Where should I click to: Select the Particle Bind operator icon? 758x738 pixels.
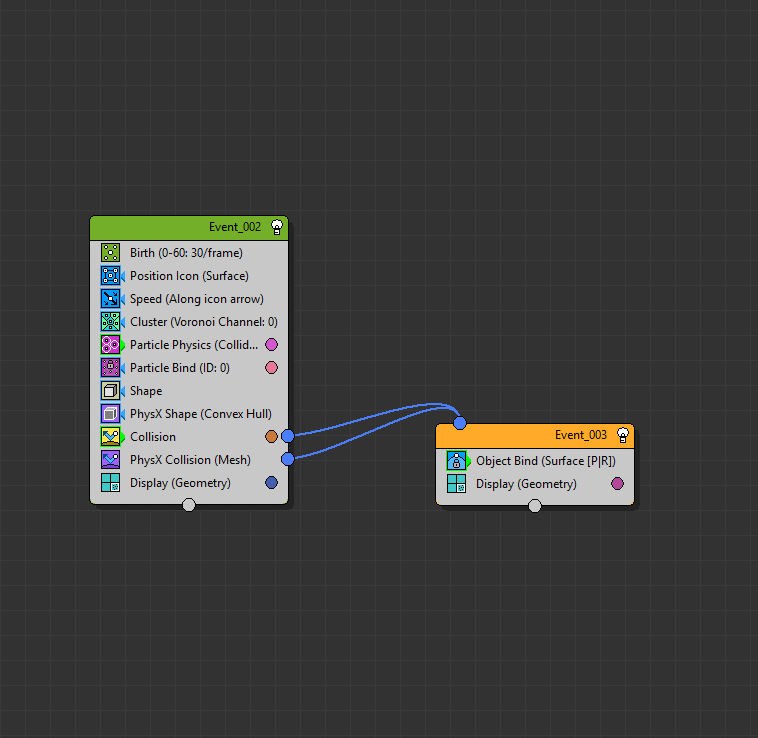click(x=110, y=368)
